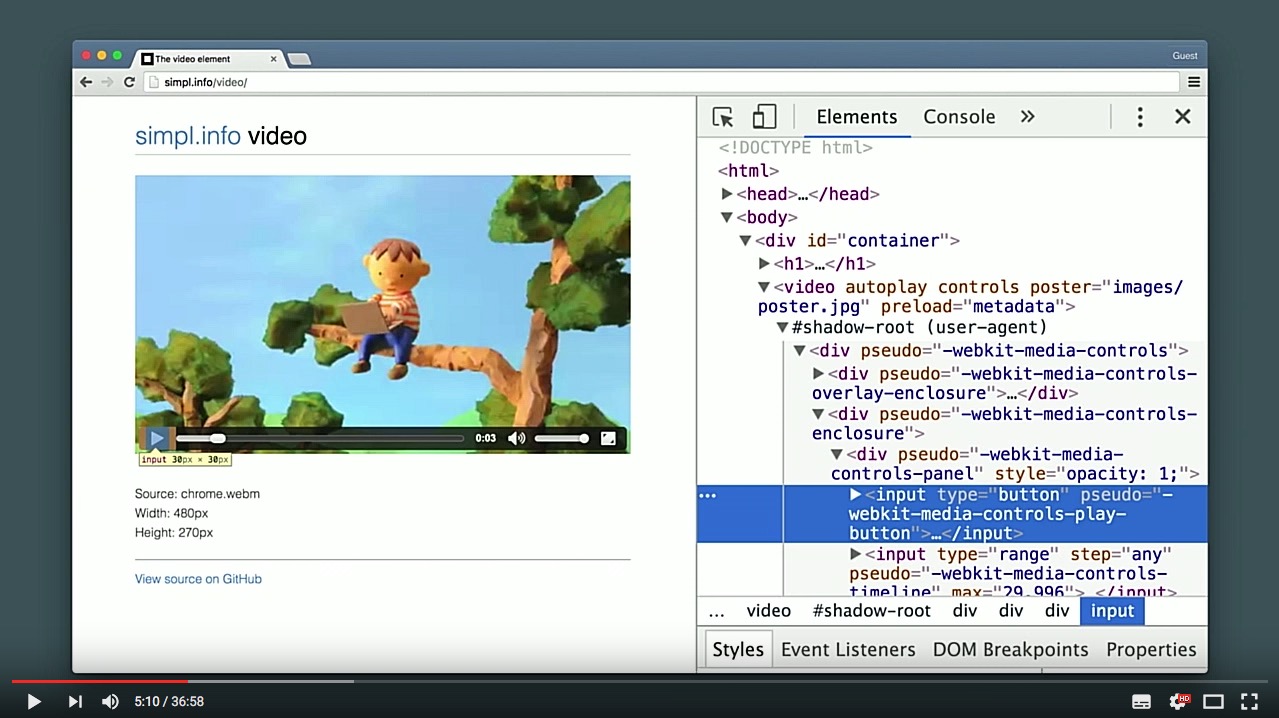This screenshot has height=718, width=1279.
Task: Close the "The video element" tab
Action: pyautogui.click(x=273, y=59)
